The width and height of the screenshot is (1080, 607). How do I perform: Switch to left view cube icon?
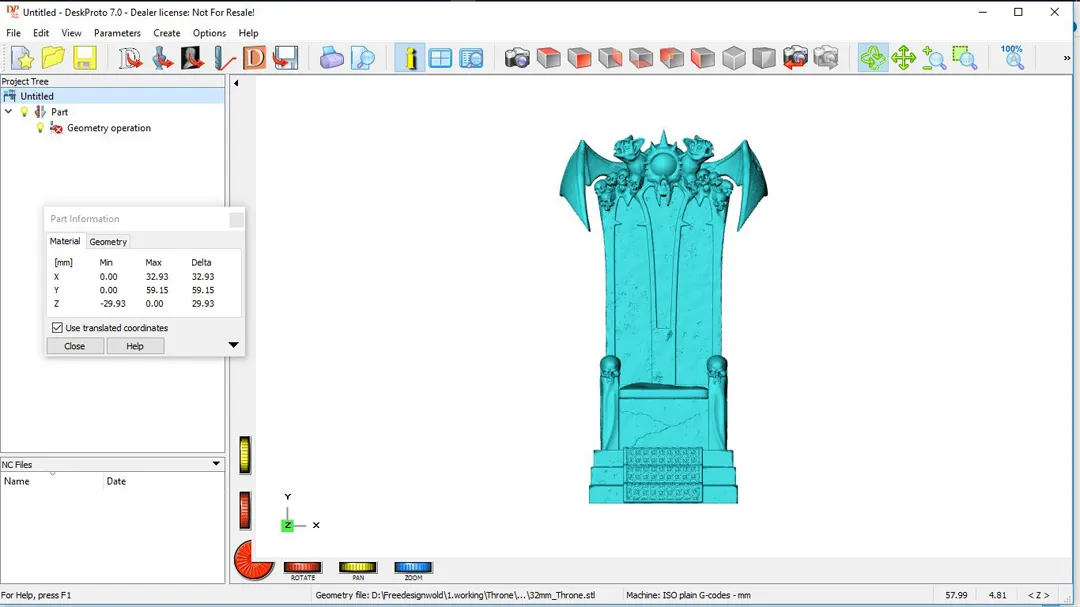coord(703,58)
